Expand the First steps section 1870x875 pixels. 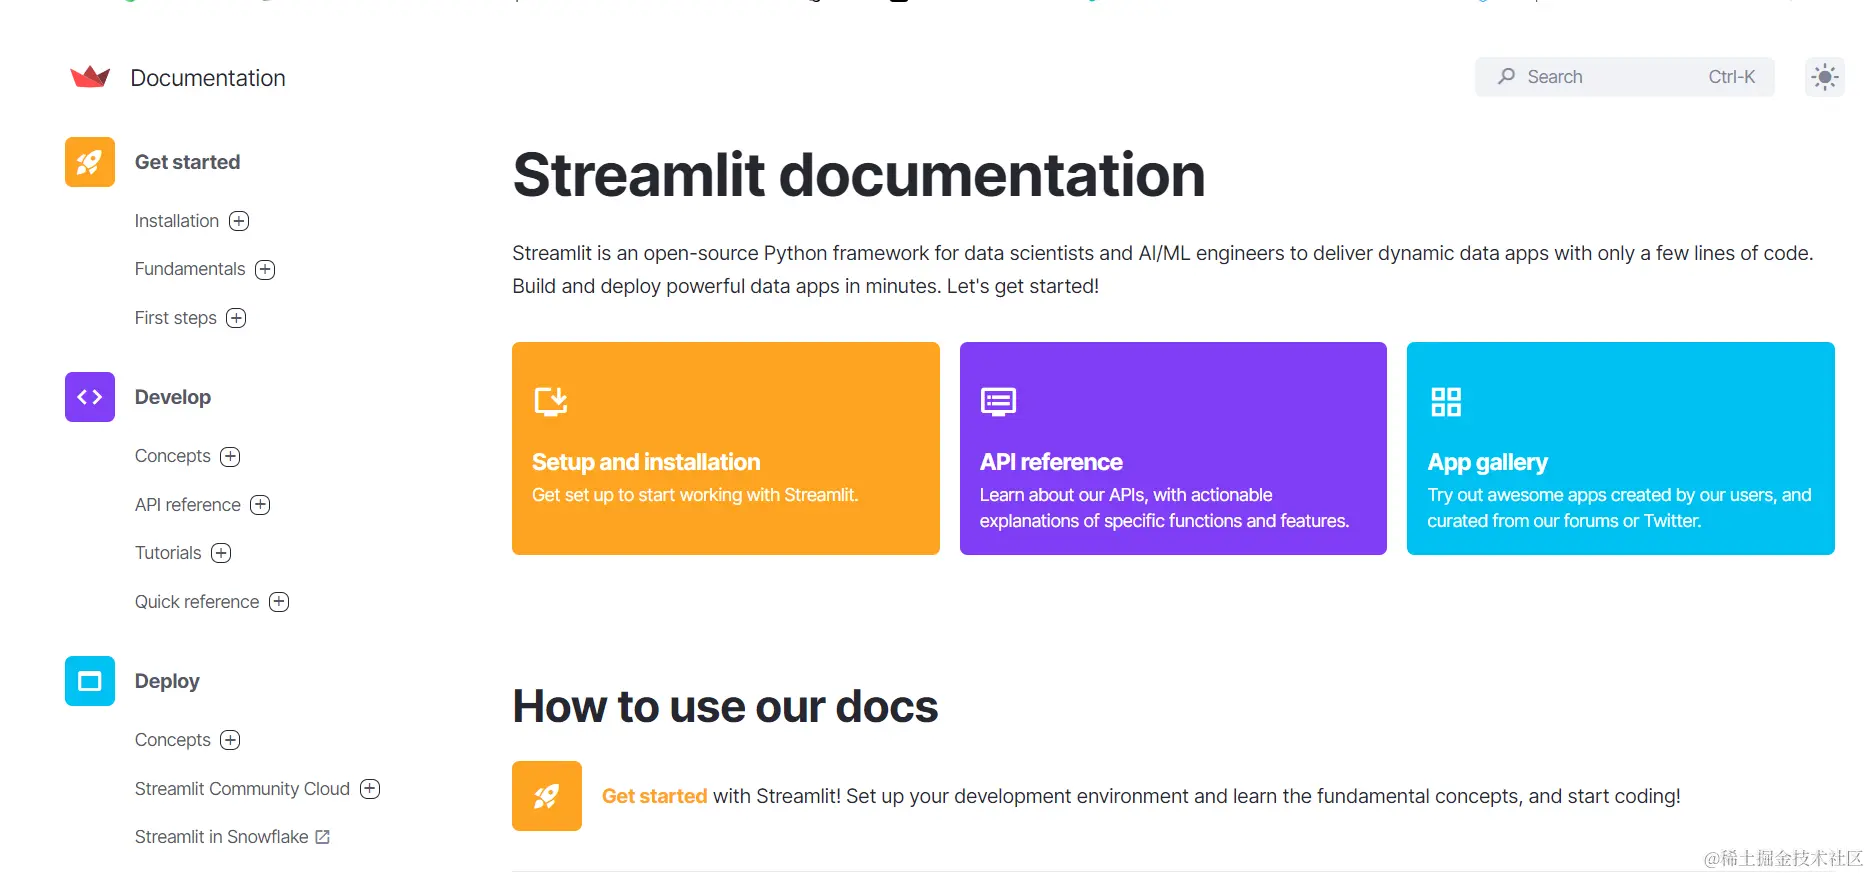pos(236,318)
